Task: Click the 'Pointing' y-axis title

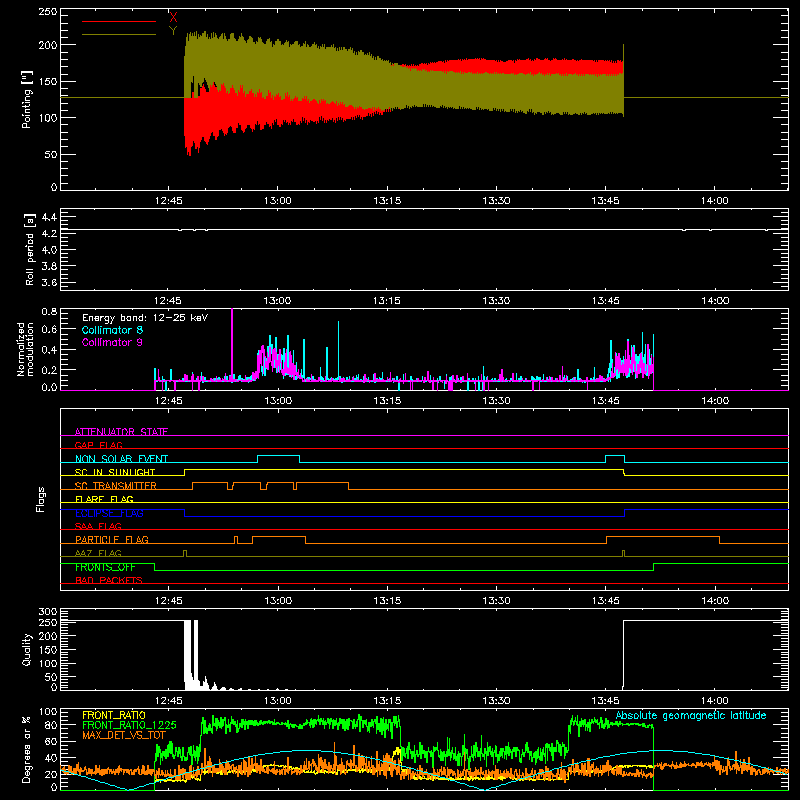Action: (27, 100)
